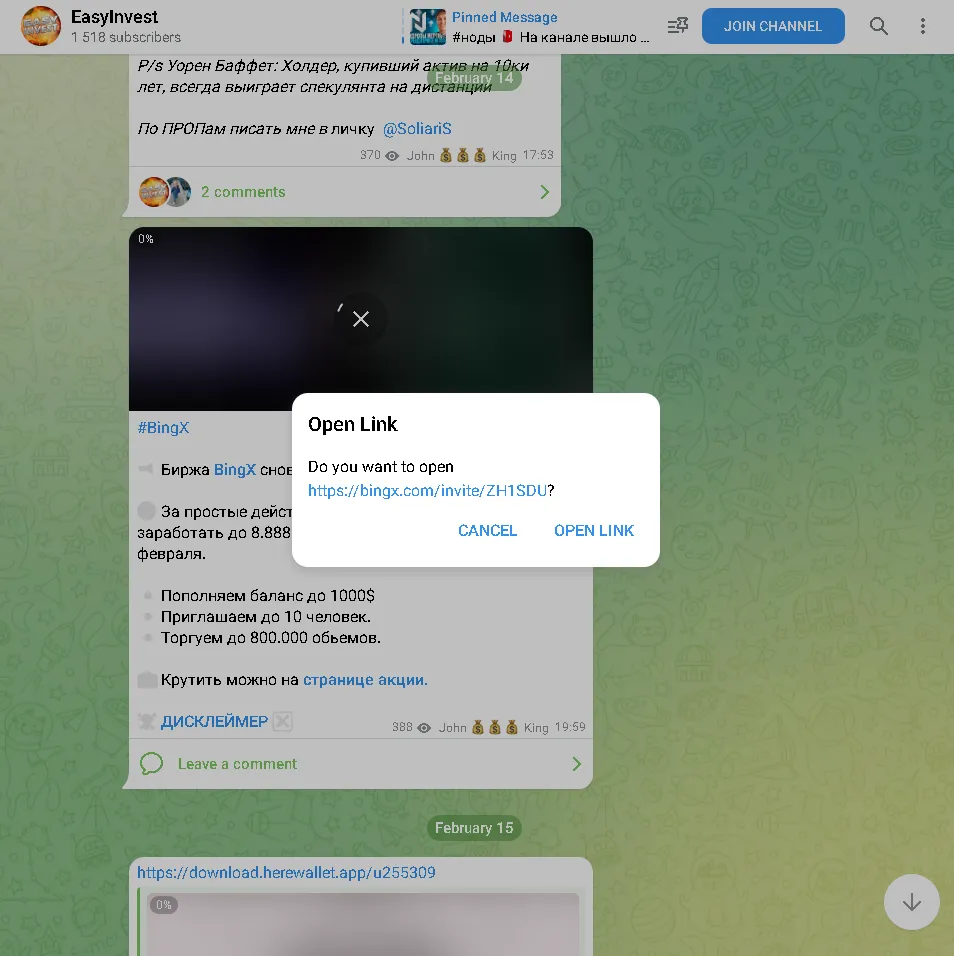Viewport: 954px width, 956px height.
Task: Click the EasyInvest channel avatar
Action: [x=41, y=26]
